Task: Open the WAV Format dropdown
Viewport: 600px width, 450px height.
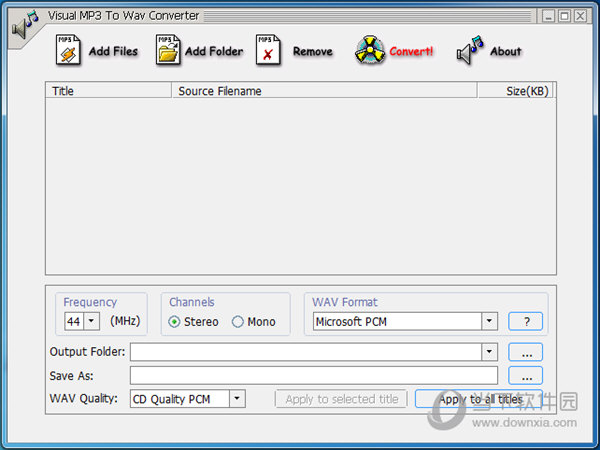Action: pos(489,321)
